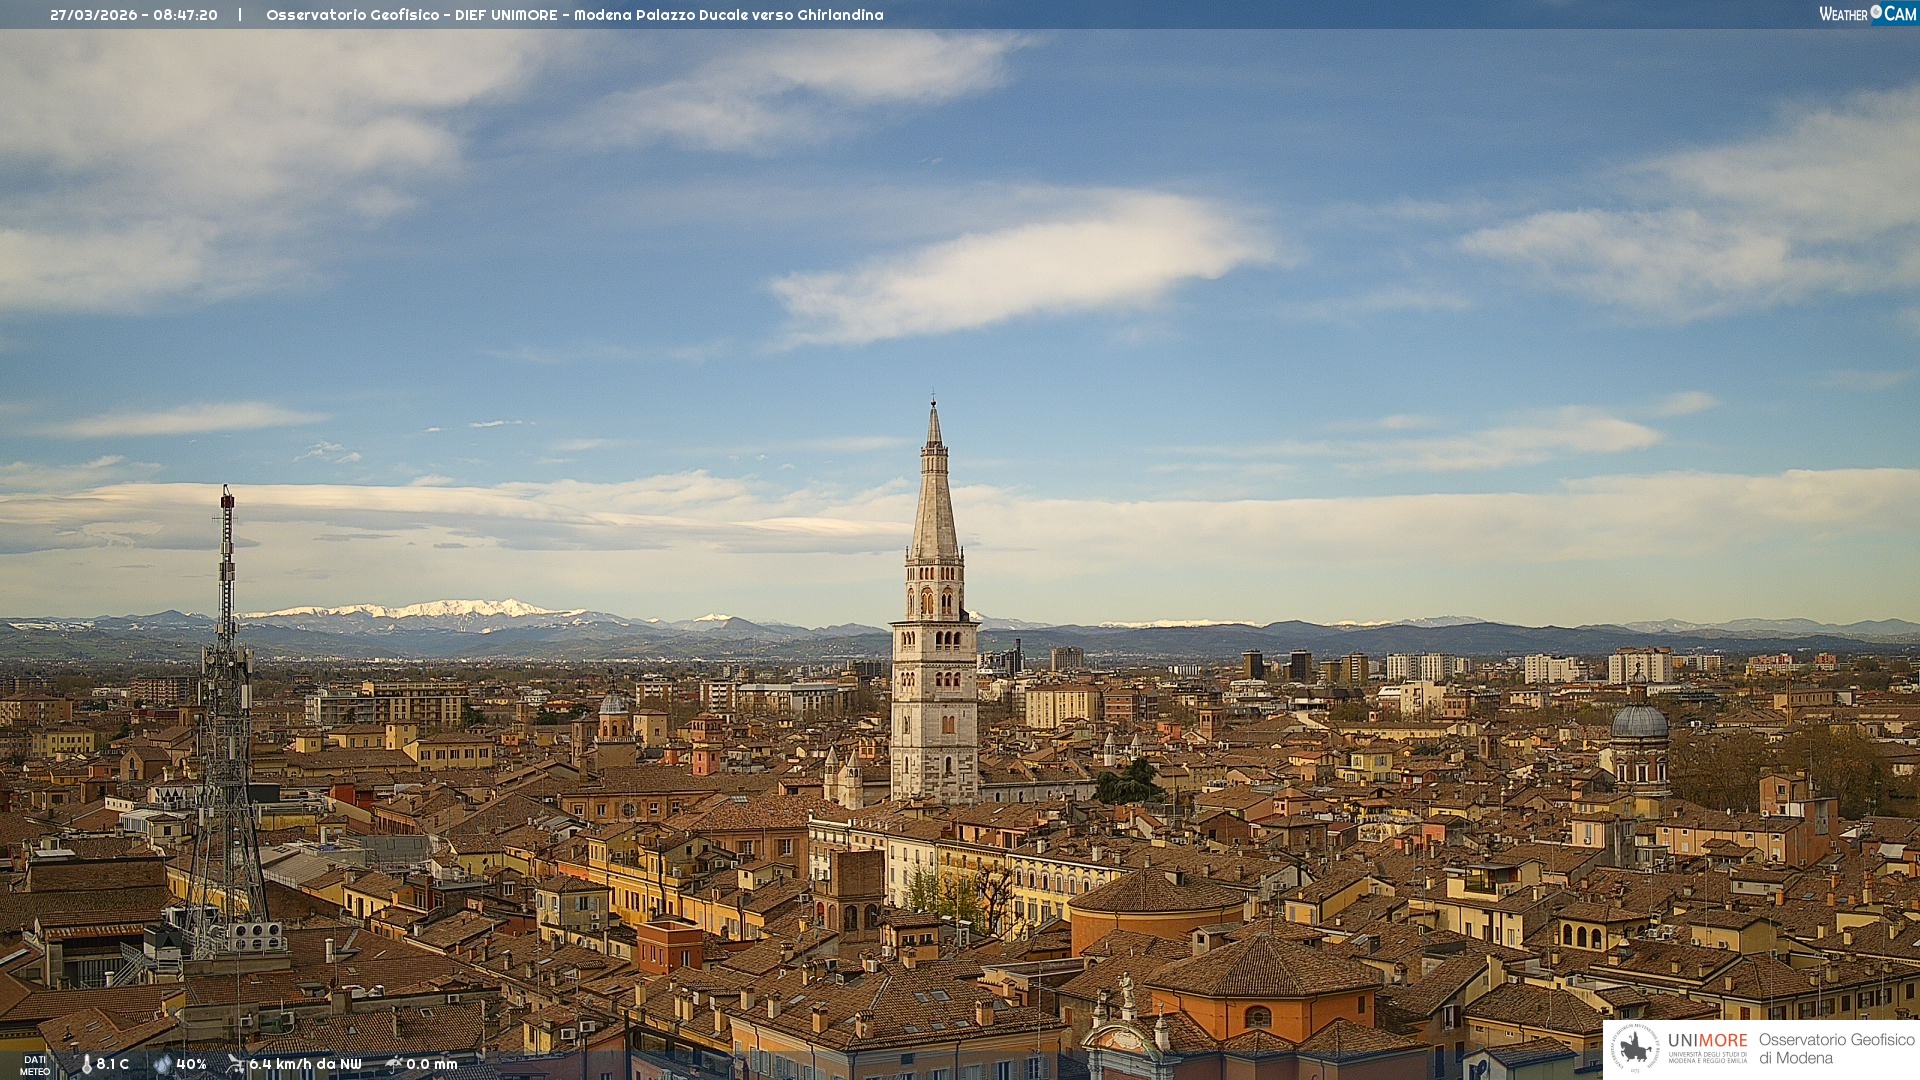
Task: Select the 8.1 C temperature reading
Action: click(x=112, y=1064)
